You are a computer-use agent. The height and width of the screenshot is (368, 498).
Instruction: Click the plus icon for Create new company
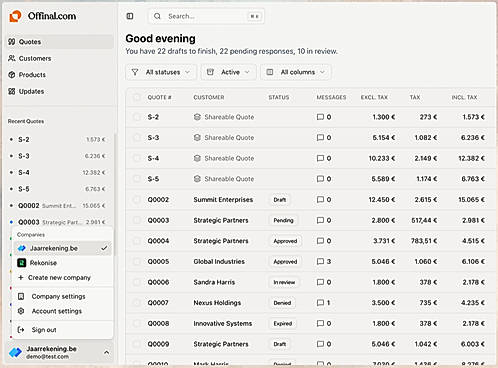21,277
